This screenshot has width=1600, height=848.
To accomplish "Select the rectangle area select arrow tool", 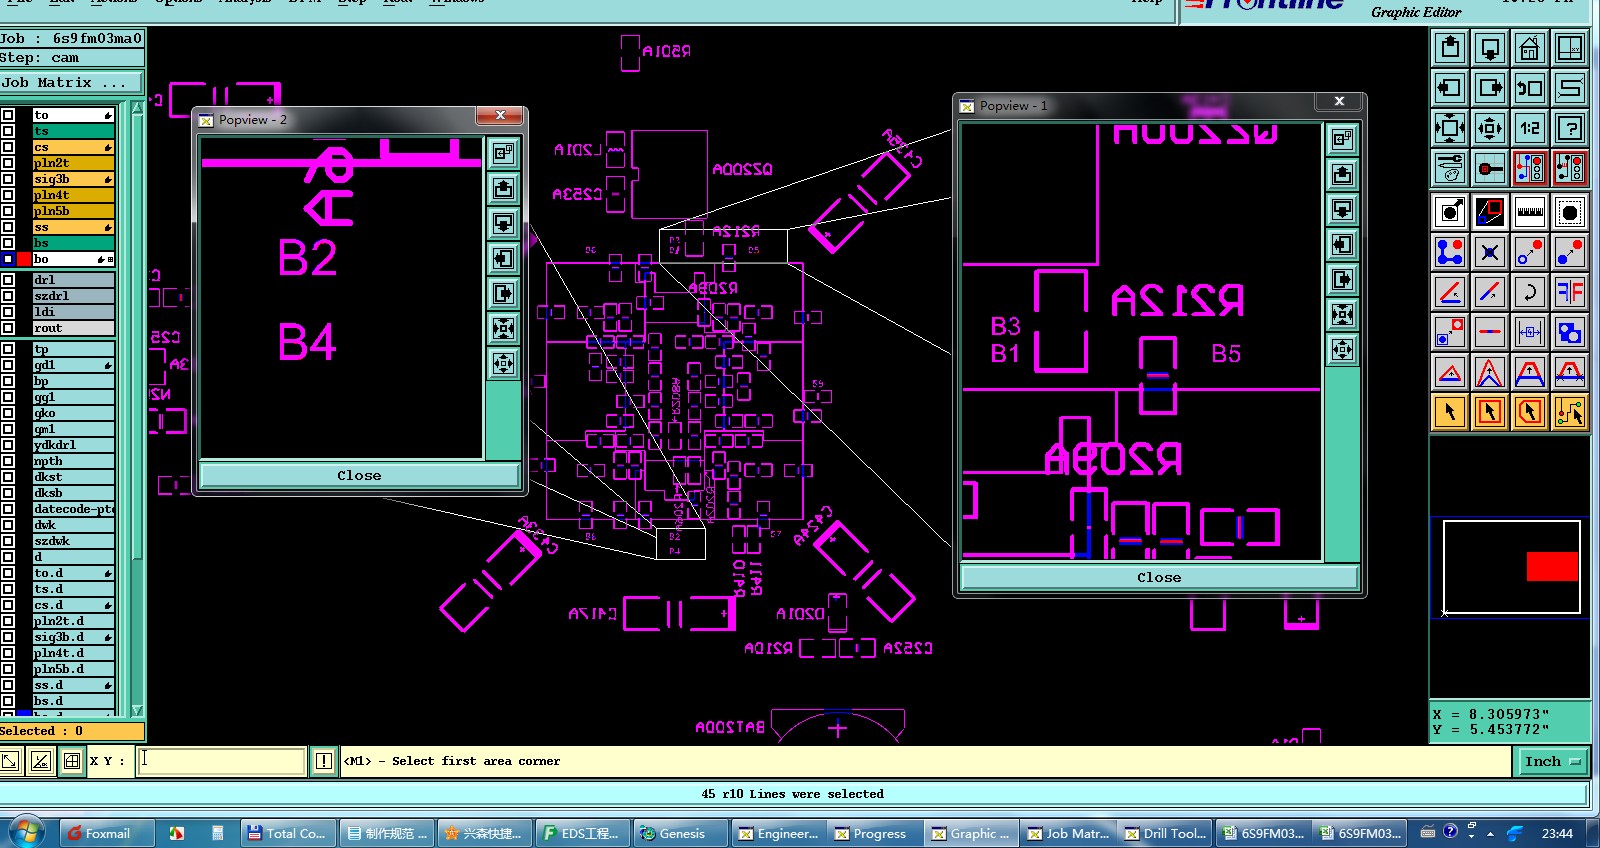I will click(1490, 412).
